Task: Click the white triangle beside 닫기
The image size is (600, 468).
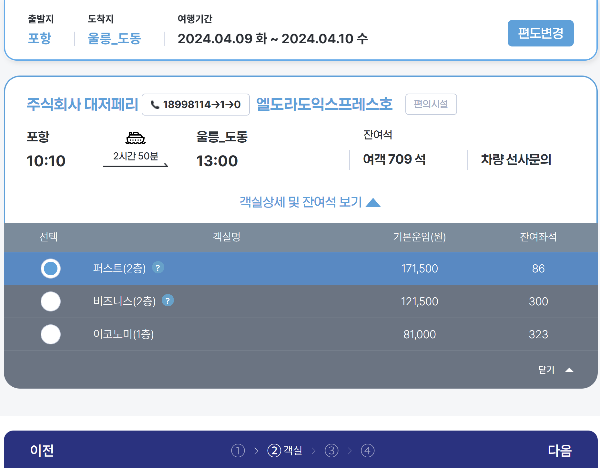Action: pyautogui.click(x=569, y=370)
